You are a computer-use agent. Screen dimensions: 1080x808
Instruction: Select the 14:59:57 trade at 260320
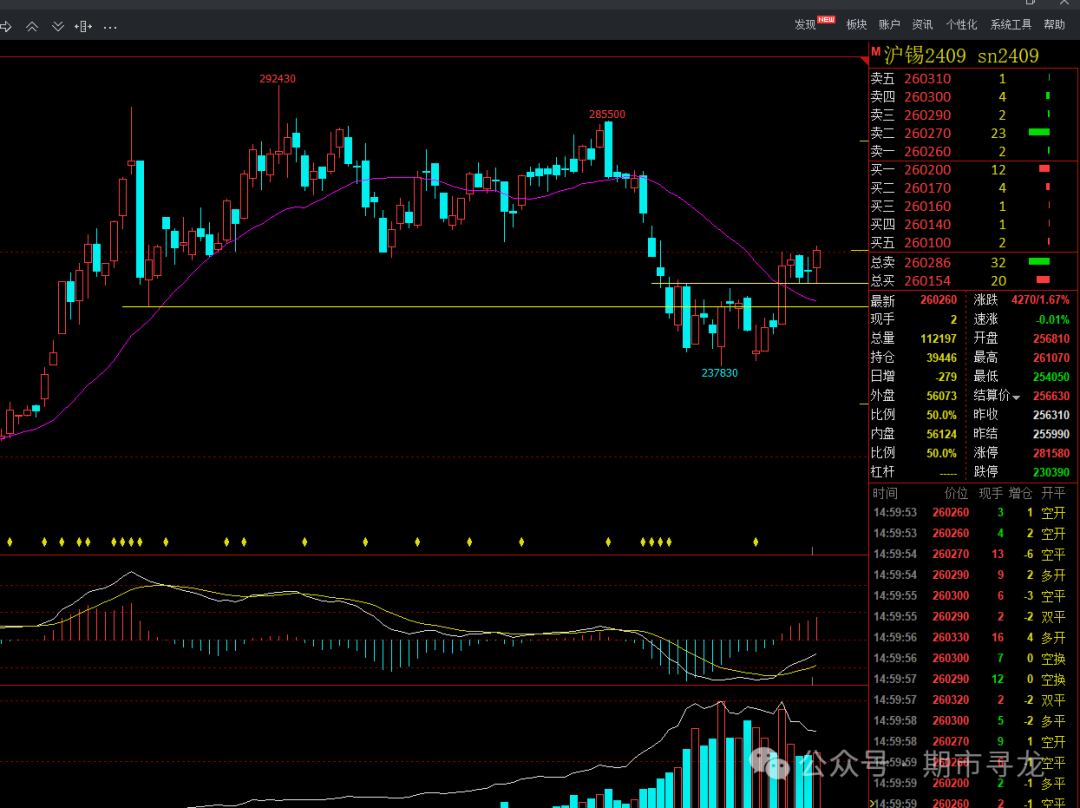pos(973,700)
